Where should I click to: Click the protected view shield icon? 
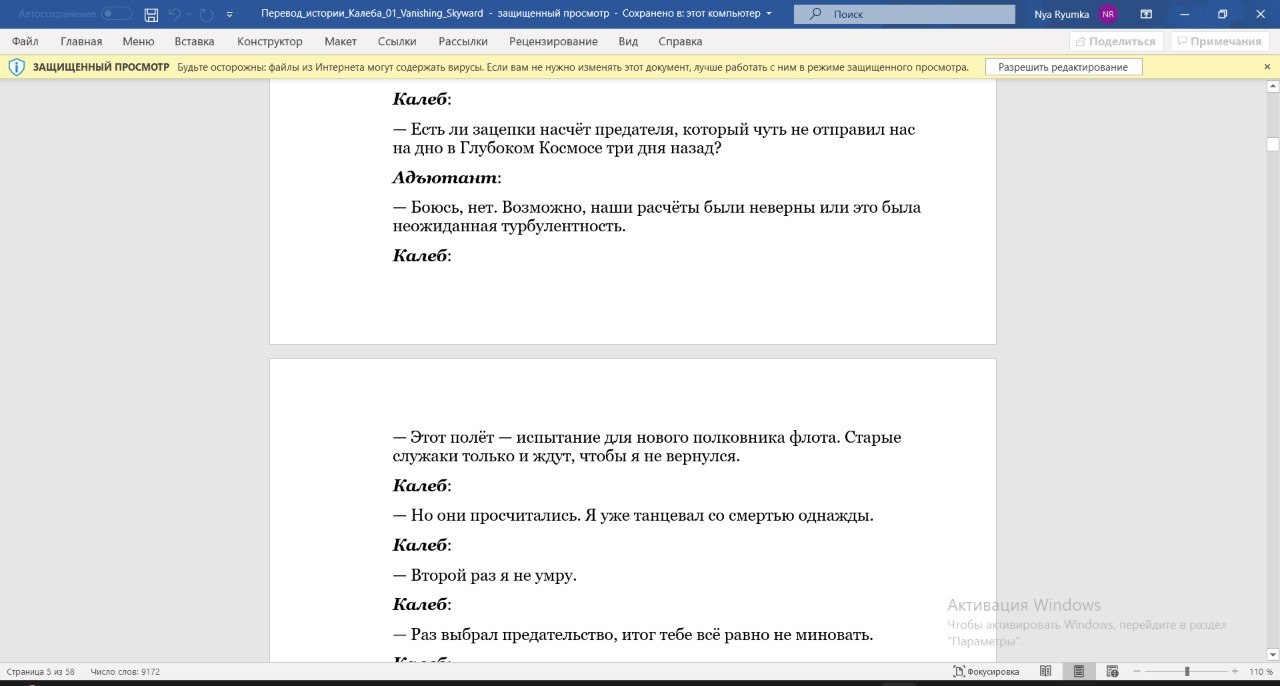16,67
